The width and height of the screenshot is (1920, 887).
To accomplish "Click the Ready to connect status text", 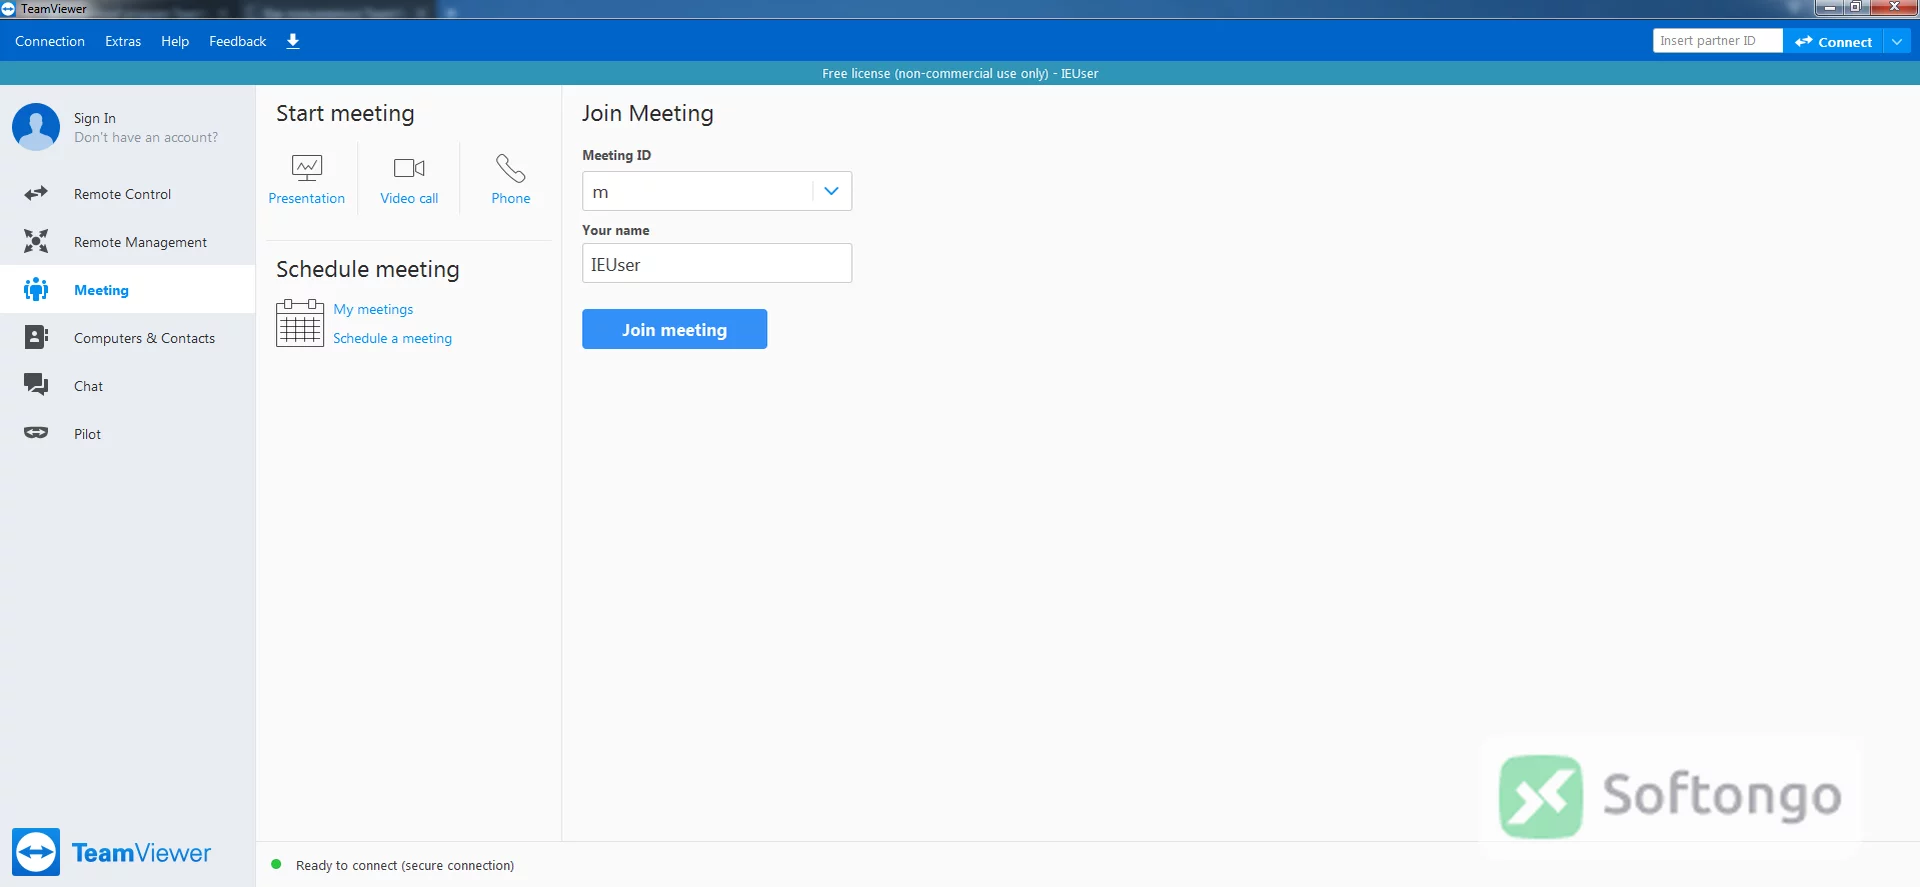I will tap(405, 865).
